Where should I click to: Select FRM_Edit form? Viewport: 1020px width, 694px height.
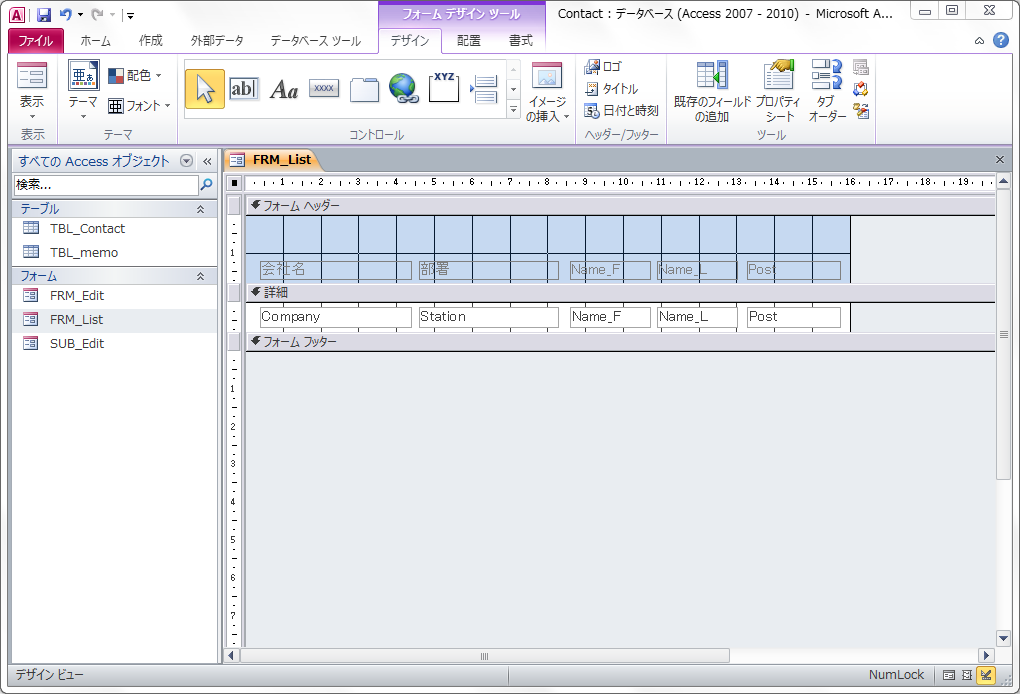coord(114,295)
